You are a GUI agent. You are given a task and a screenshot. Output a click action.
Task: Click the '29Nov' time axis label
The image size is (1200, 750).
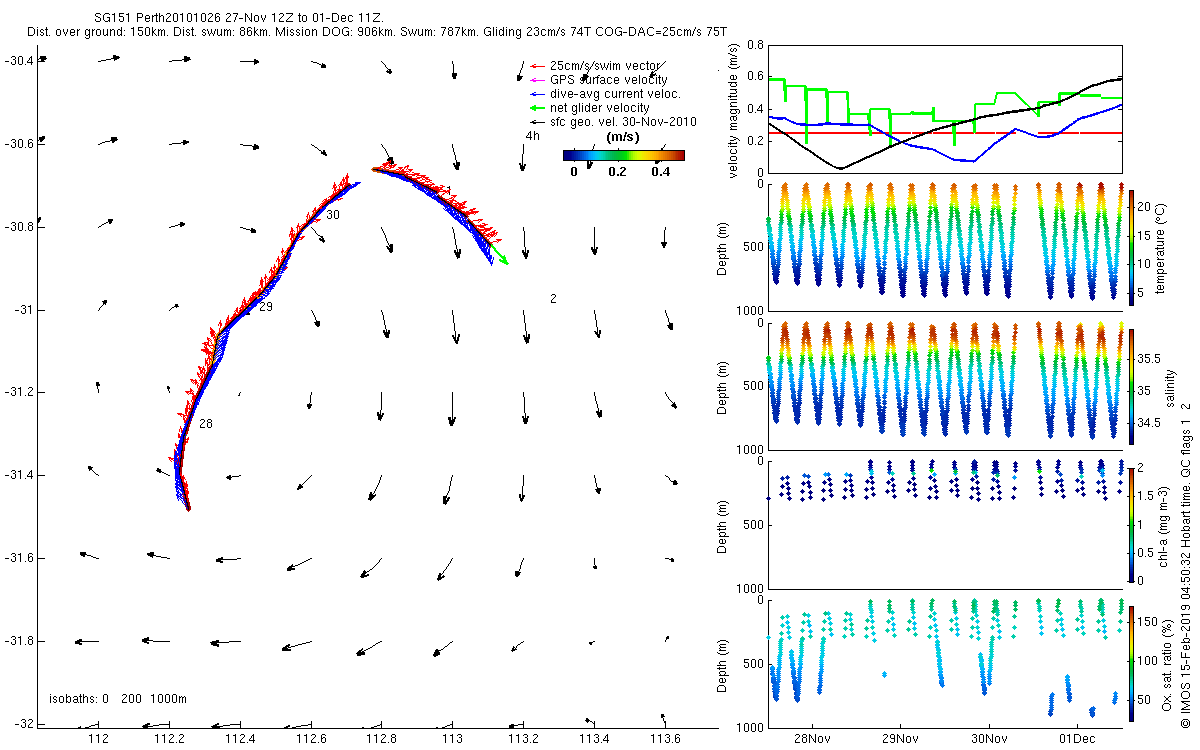[900, 740]
